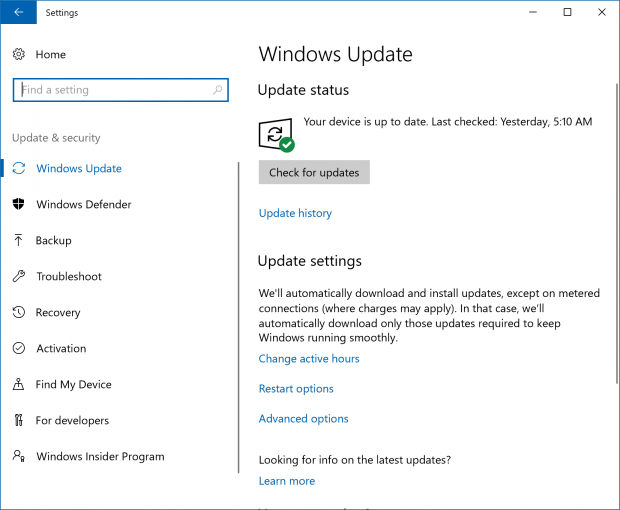Click the 'Update & security' heading text
Image resolution: width=620 pixels, height=510 pixels.
tap(56, 138)
